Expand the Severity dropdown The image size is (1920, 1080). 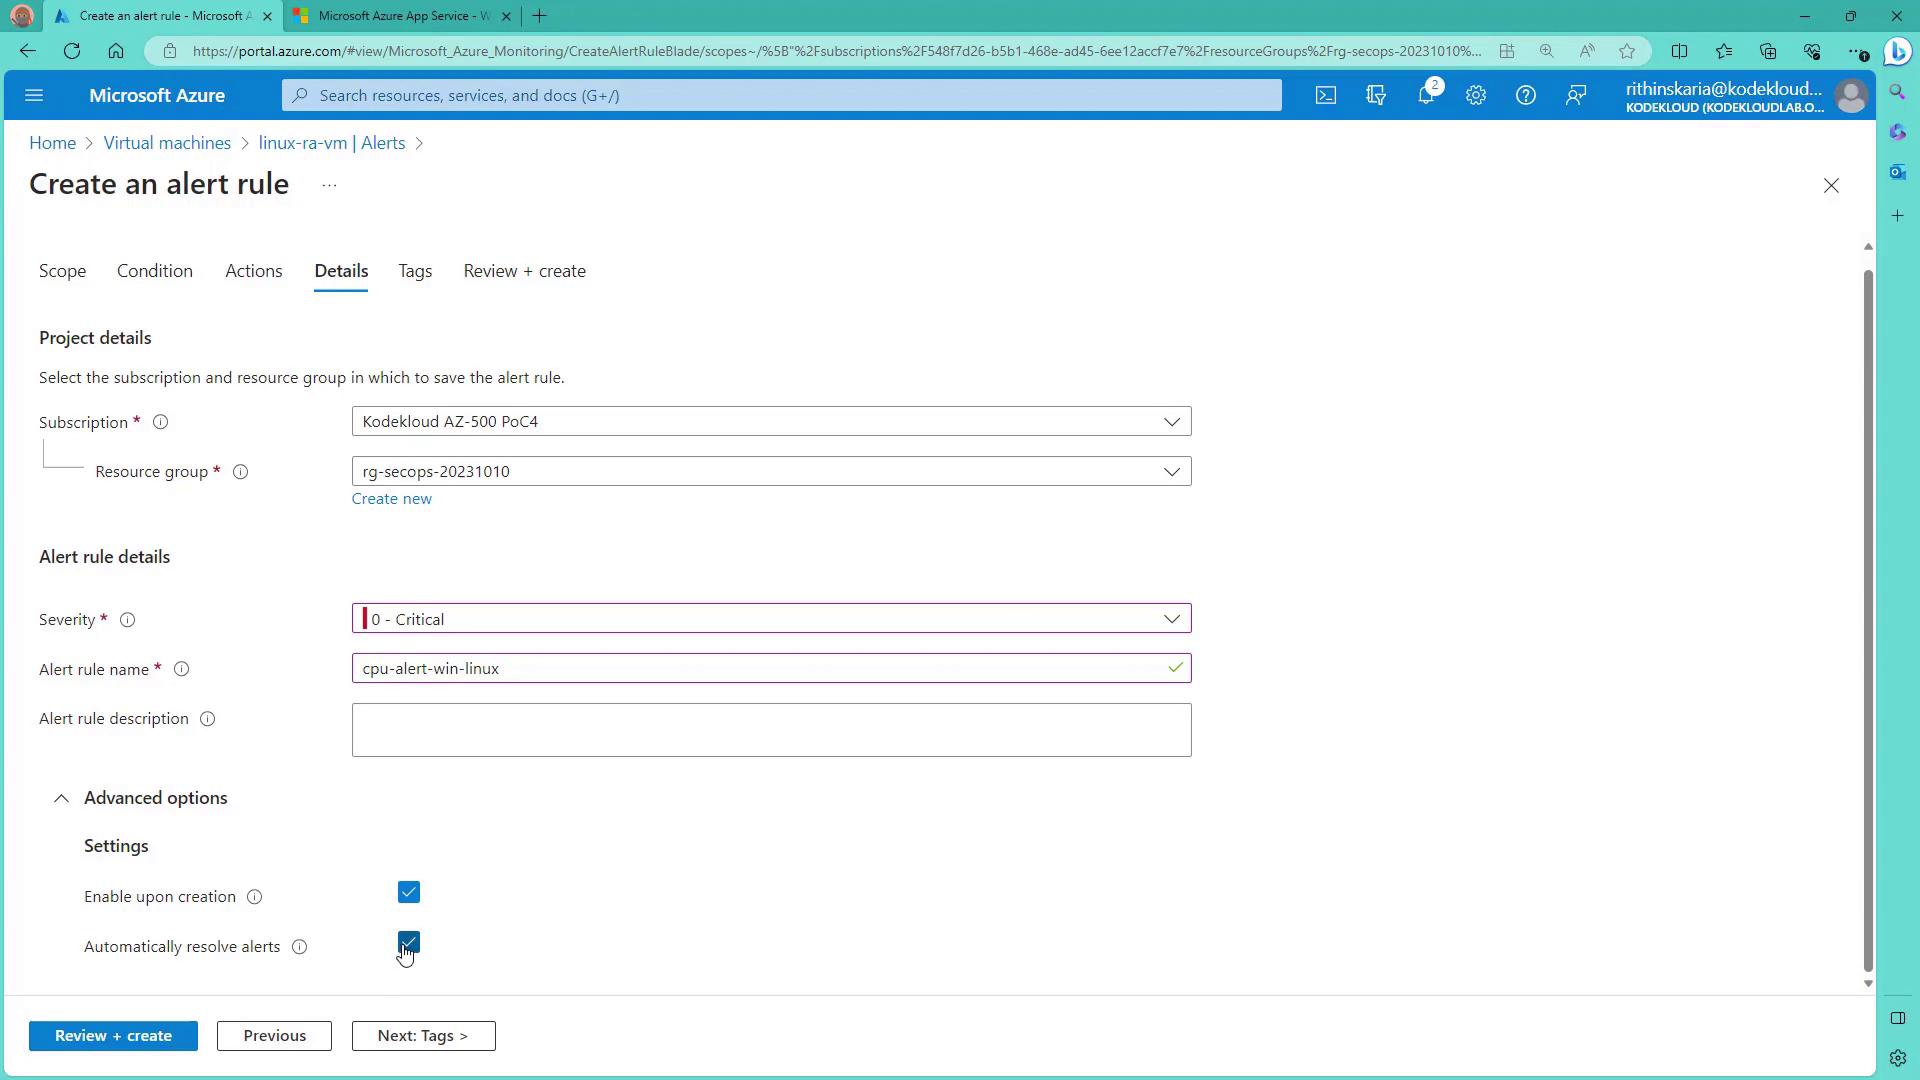(771, 619)
